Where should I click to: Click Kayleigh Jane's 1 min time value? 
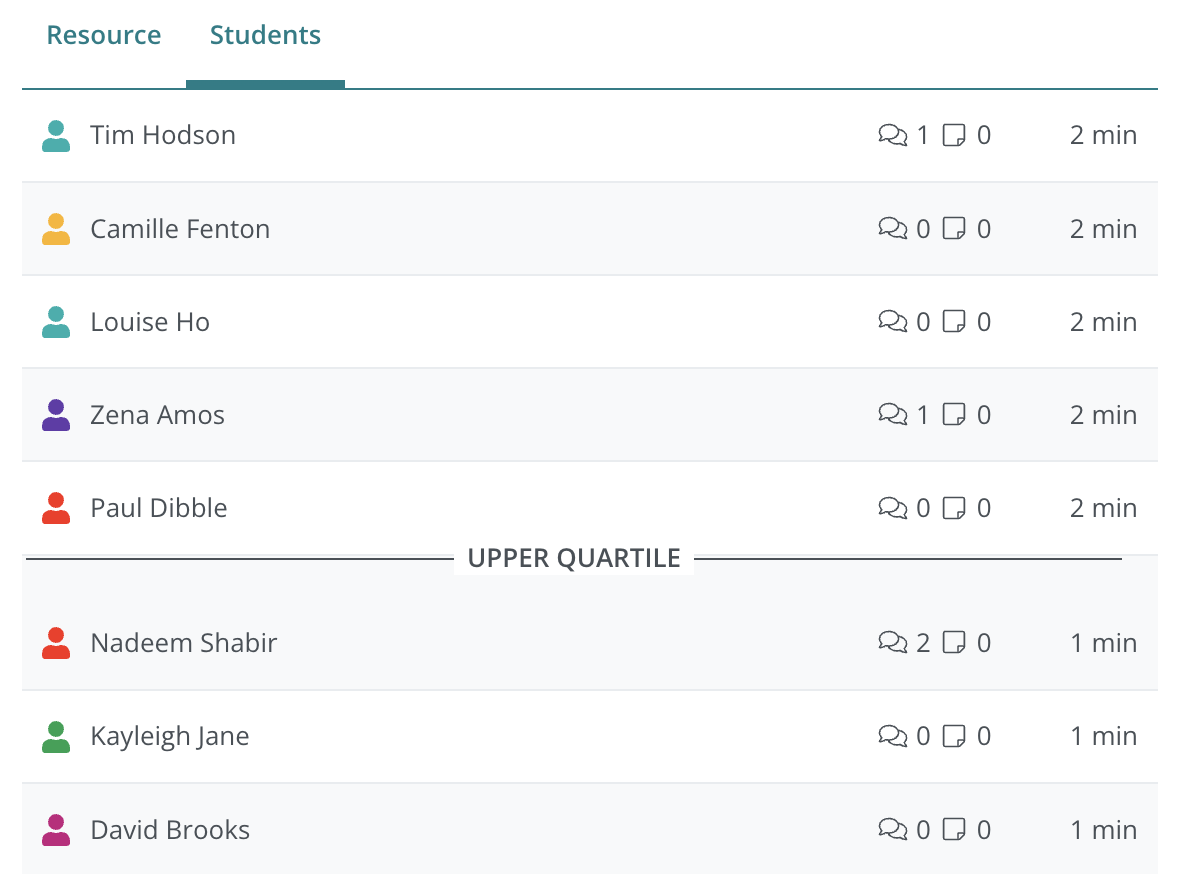coord(1103,736)
